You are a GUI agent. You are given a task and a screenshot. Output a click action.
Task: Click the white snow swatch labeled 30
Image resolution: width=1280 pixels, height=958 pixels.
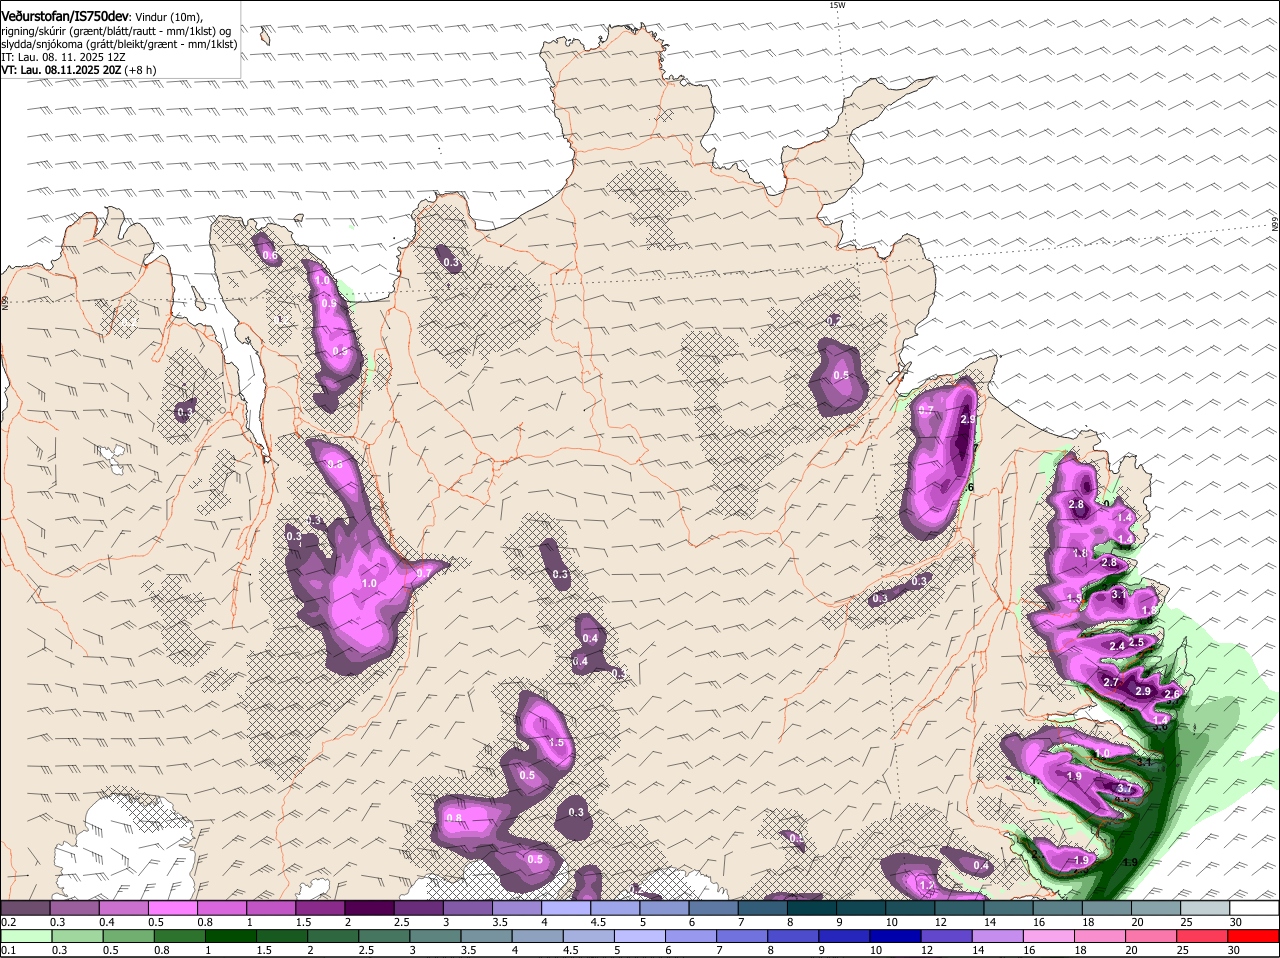tap(1254, 908)
